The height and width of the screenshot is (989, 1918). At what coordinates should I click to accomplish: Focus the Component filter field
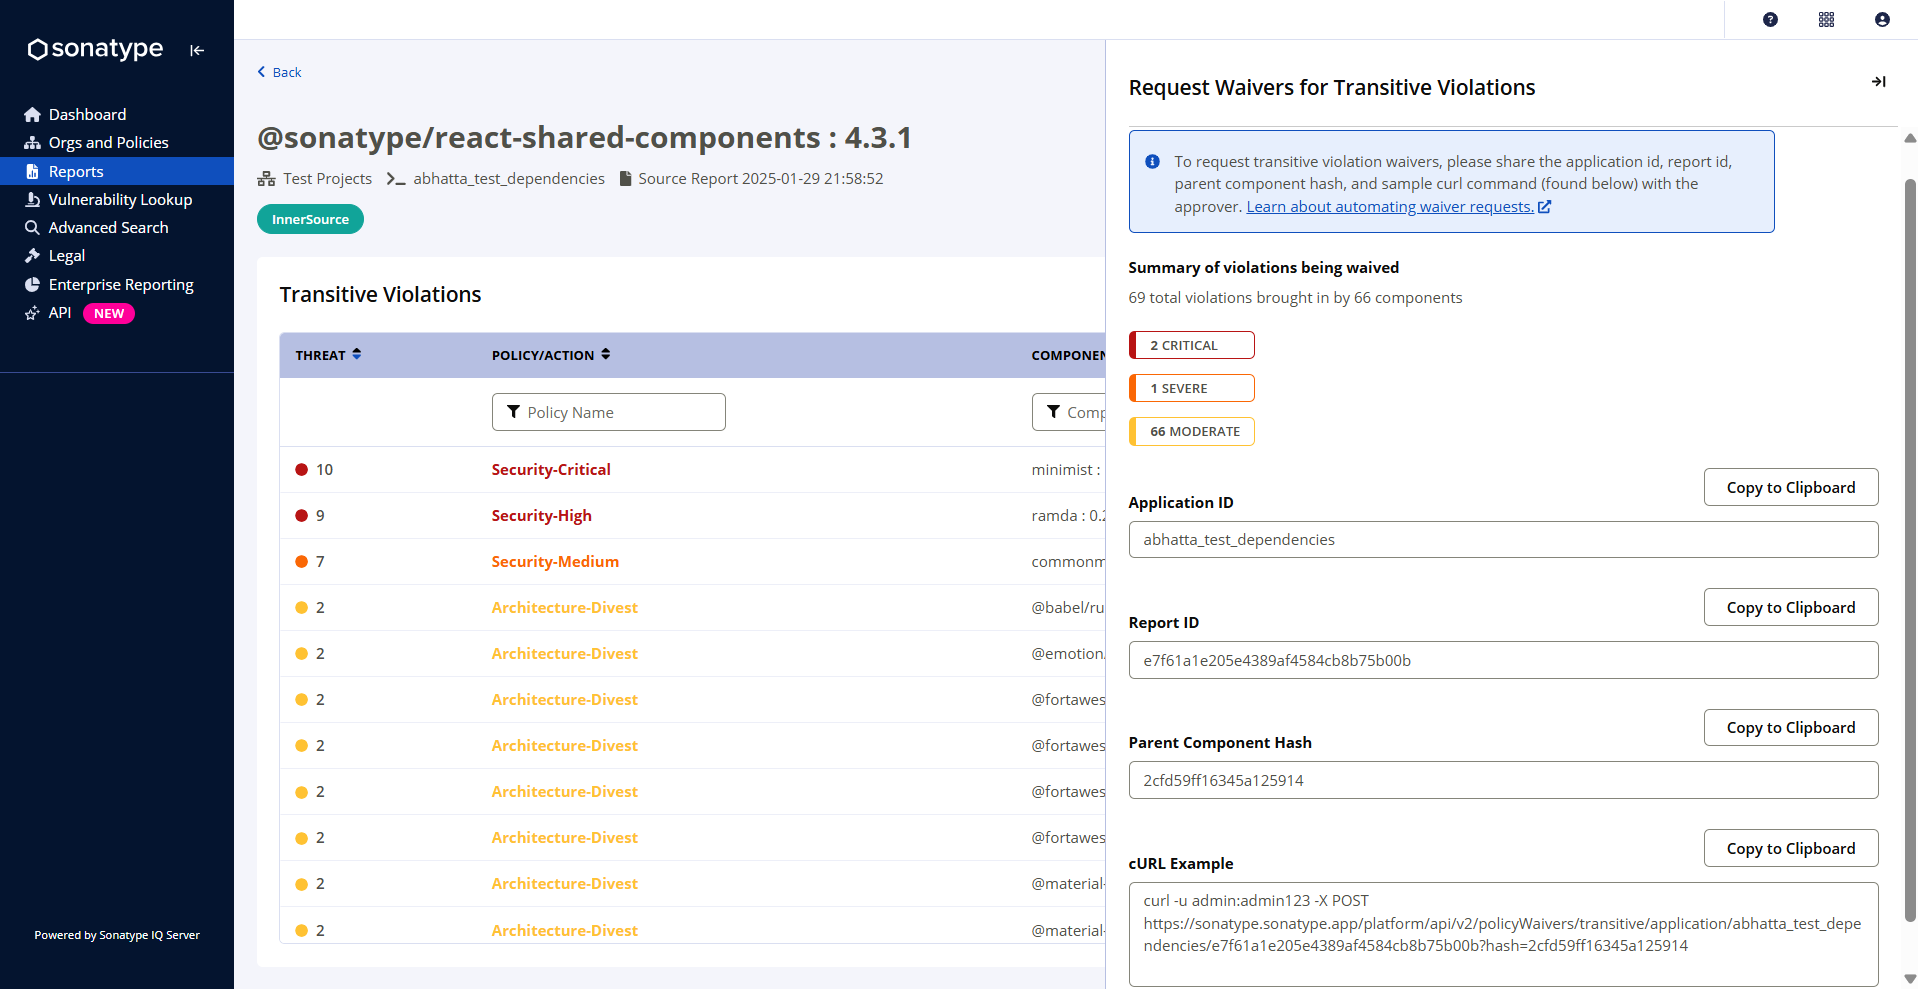tap(1069, 412)
